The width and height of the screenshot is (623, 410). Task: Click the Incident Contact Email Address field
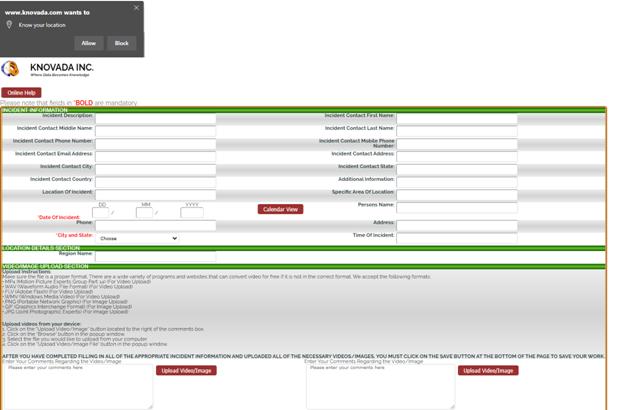(155, 156)
